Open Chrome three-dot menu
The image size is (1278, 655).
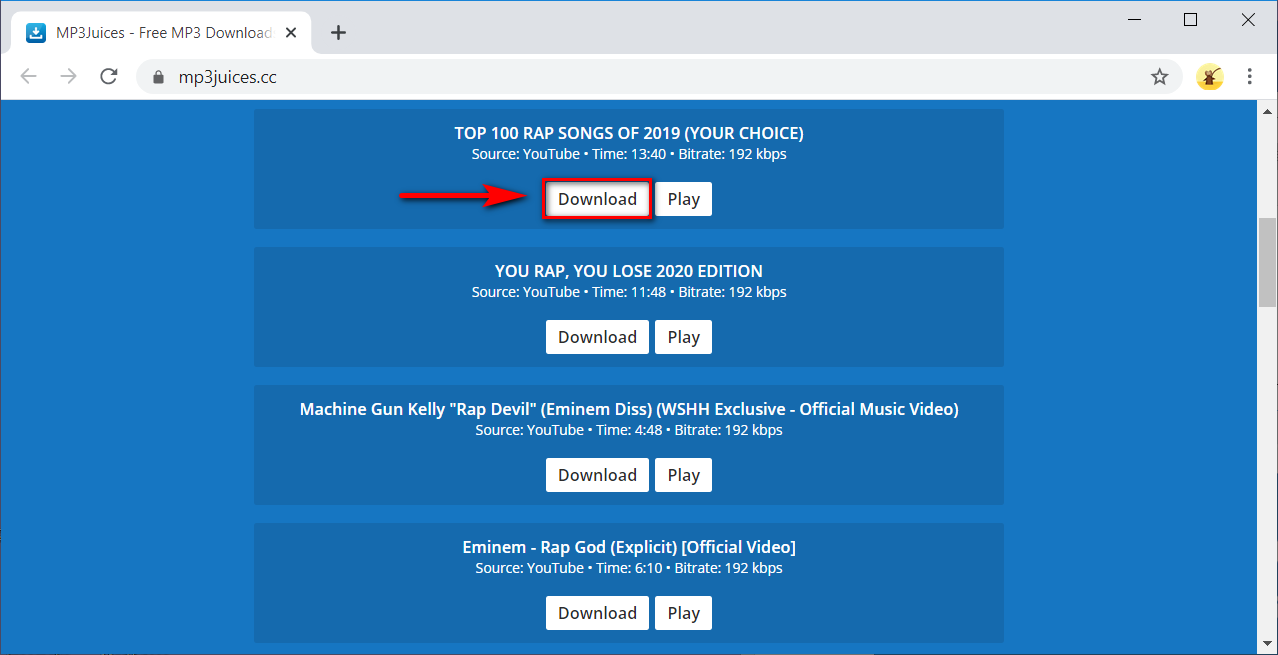[1250, 77]
